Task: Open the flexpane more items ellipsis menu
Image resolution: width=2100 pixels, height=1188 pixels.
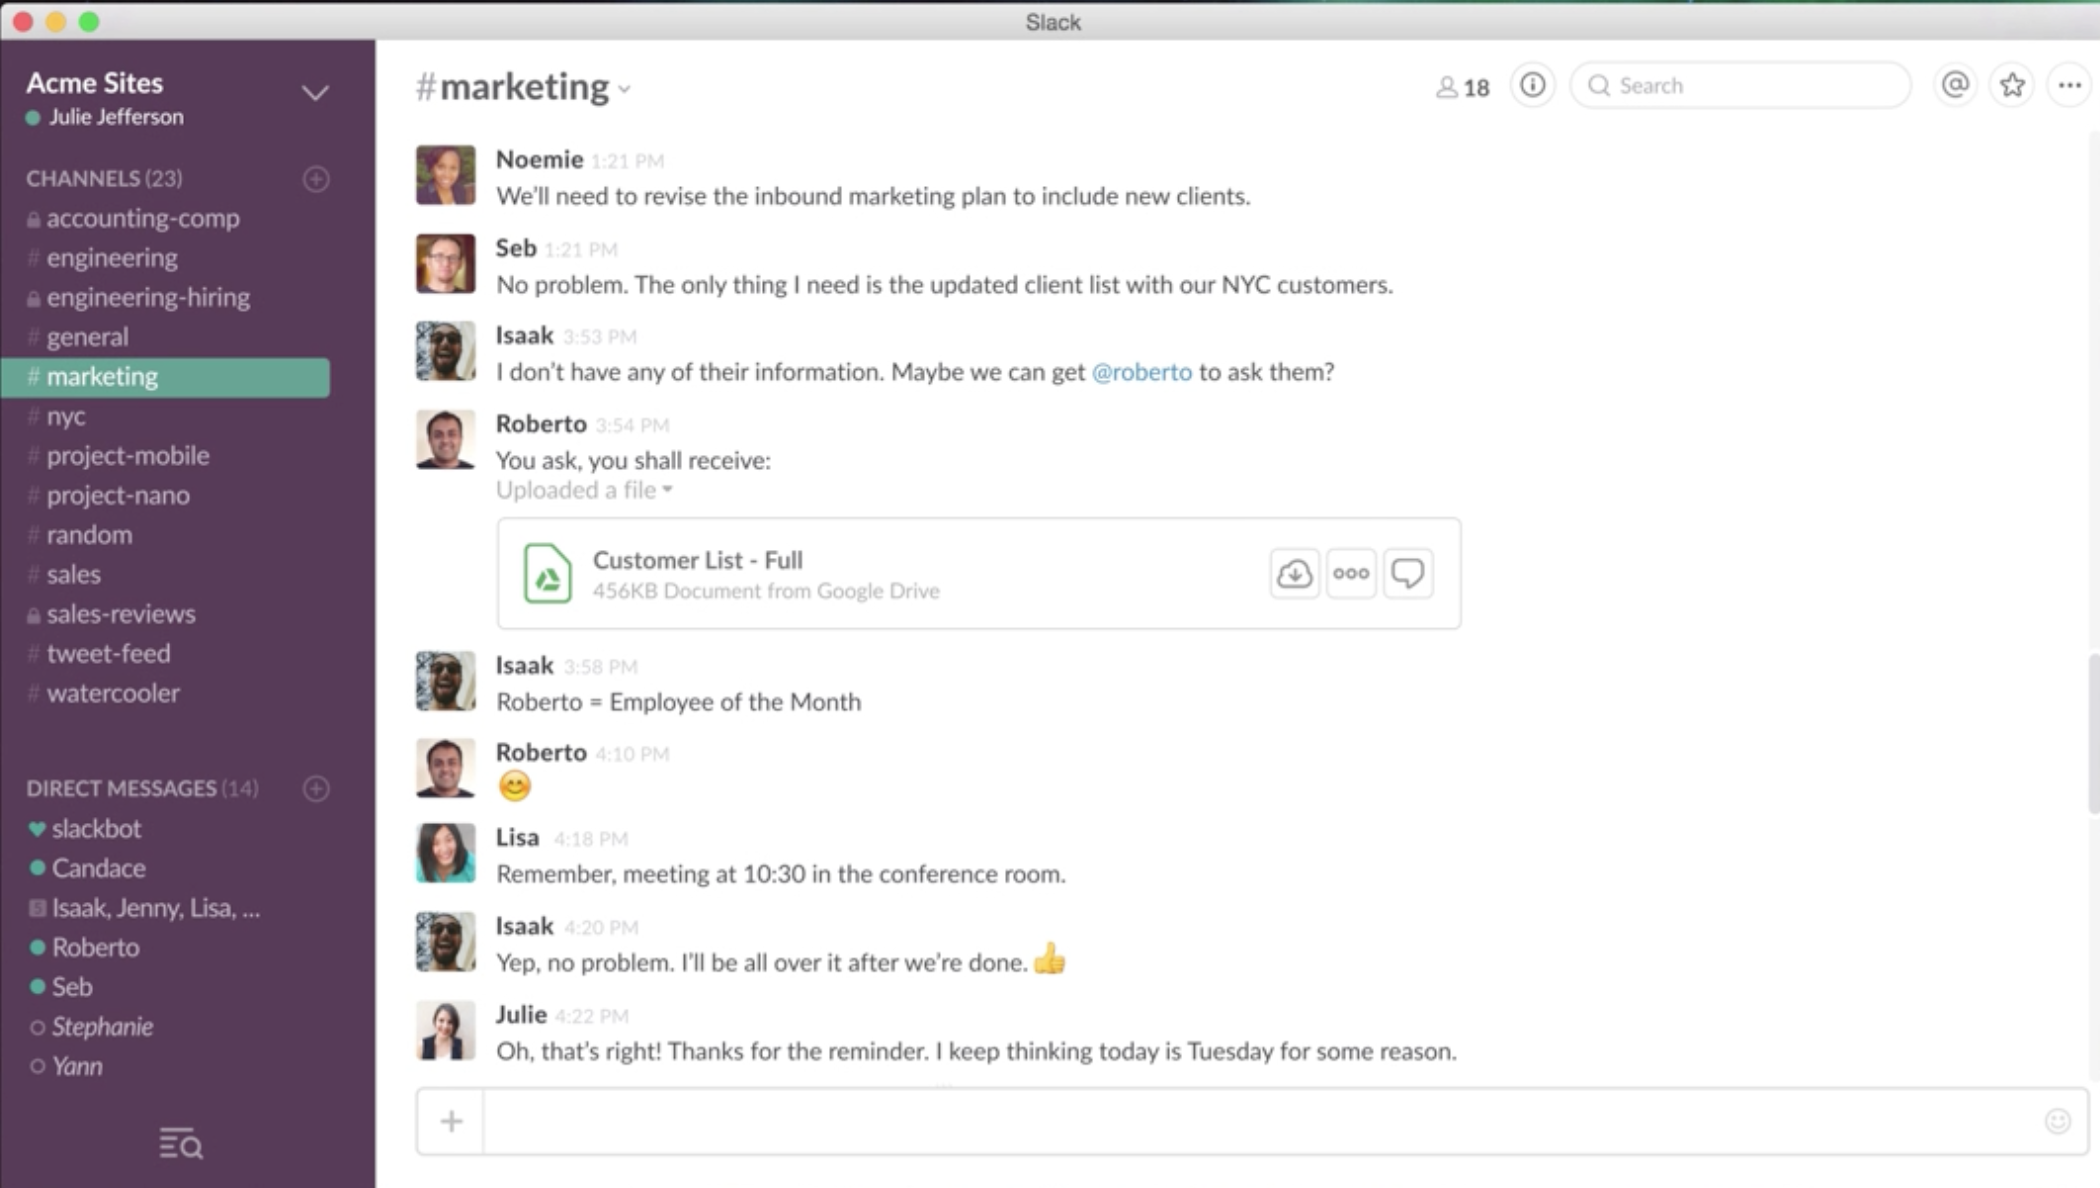Action: tap(2069, 85)
